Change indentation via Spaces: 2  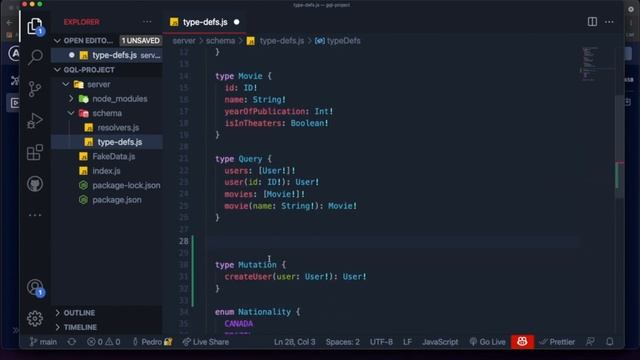(342, 342)
